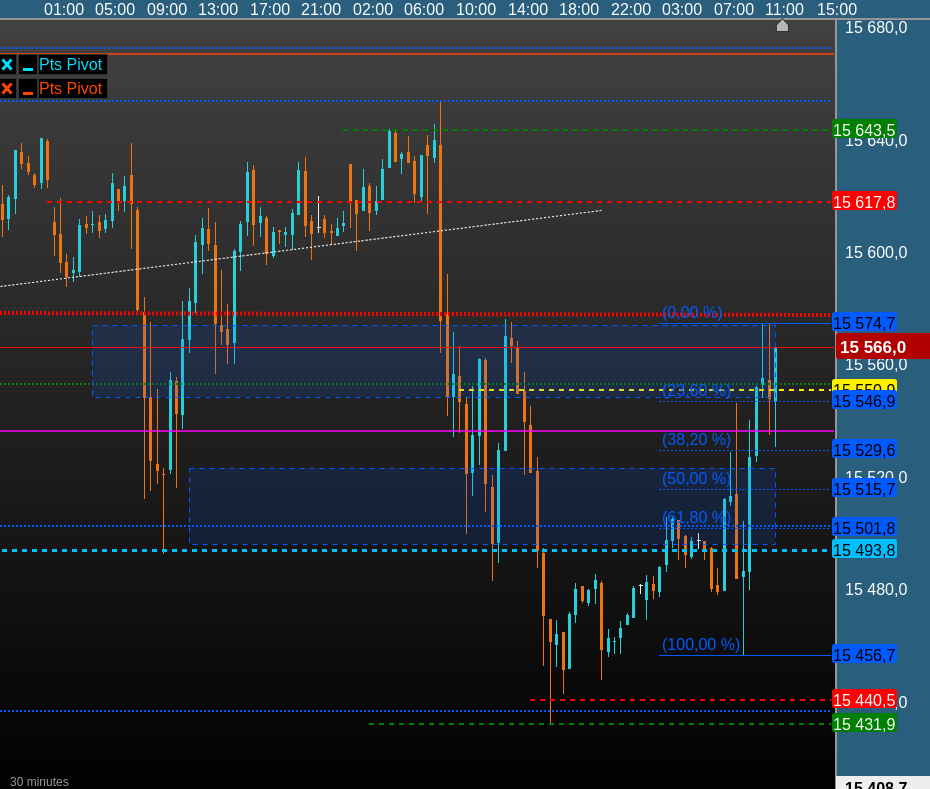Click the 15 480,0 price scale value
930x789 pixels.
click(x=876, y=590)
